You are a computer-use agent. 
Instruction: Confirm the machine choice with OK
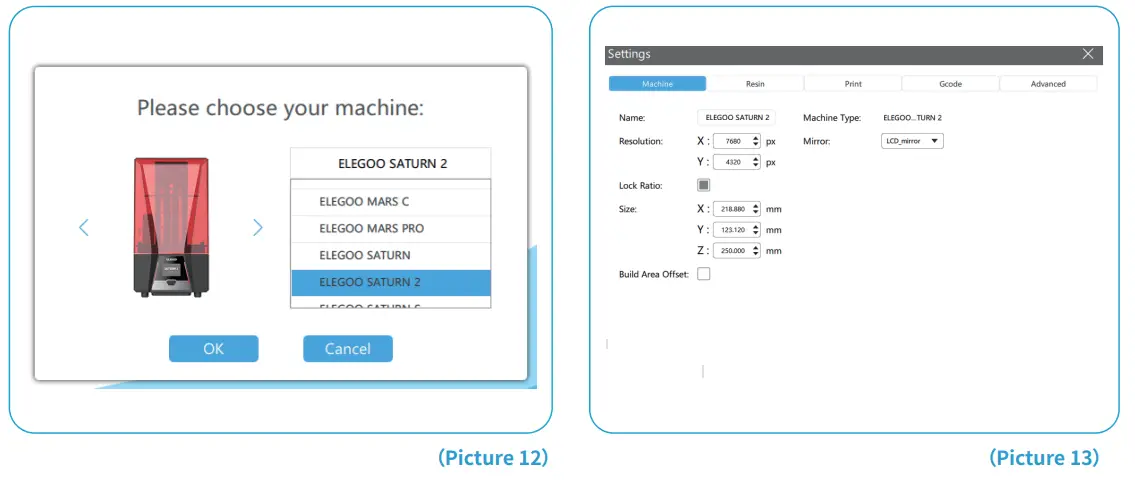click(x=214, y=349)
